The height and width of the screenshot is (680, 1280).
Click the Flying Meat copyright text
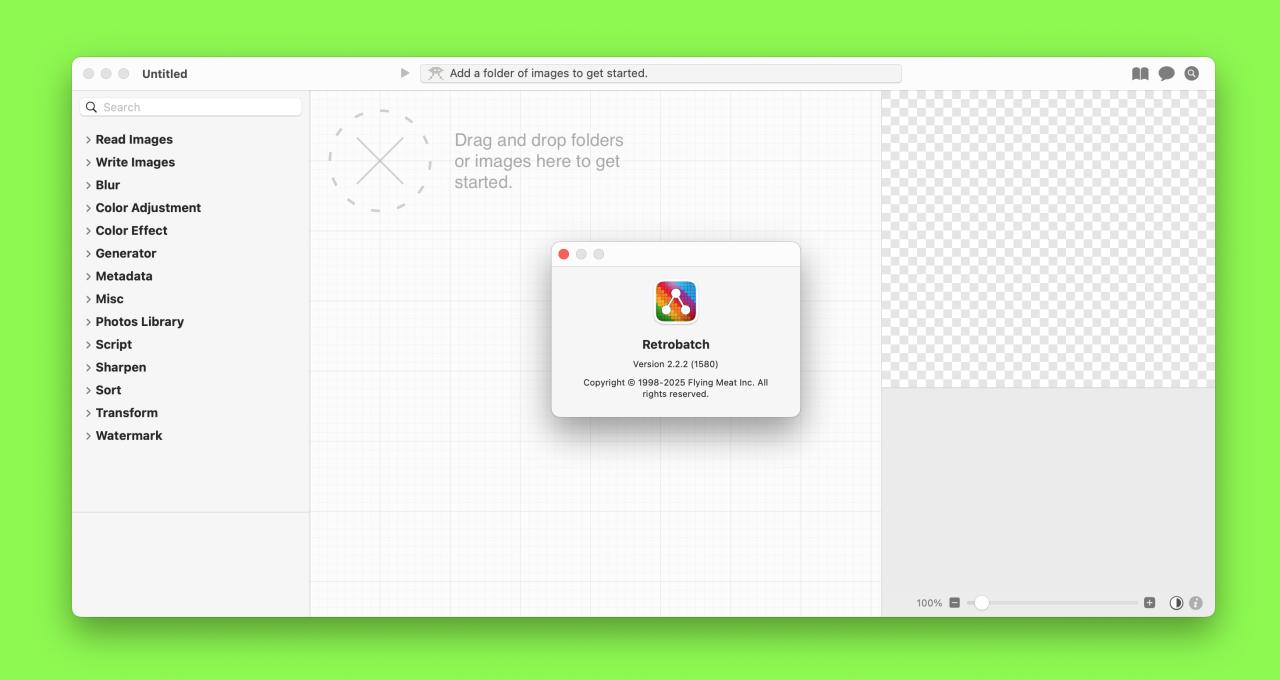click(676, 388)
